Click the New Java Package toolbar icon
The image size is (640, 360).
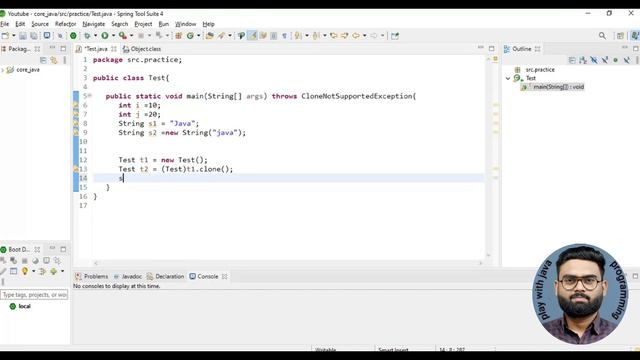pos(178,36)
